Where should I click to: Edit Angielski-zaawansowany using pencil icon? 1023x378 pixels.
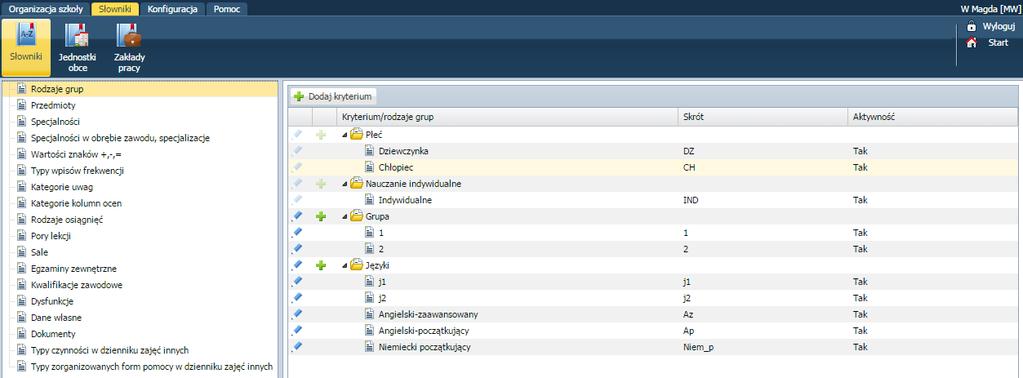point(298,314)
